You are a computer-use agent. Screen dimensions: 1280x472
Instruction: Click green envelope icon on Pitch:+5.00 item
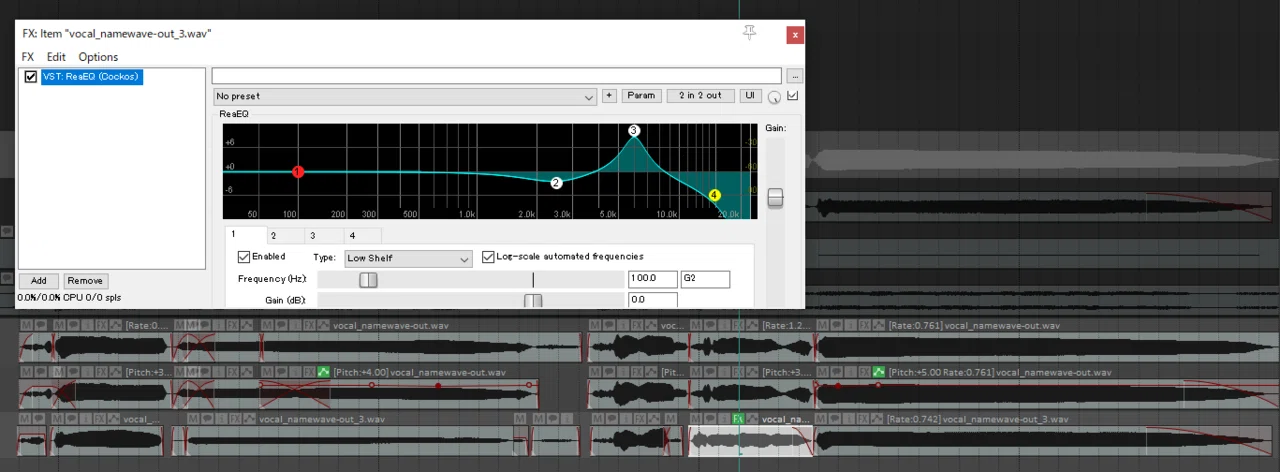[x=879, y=372]
